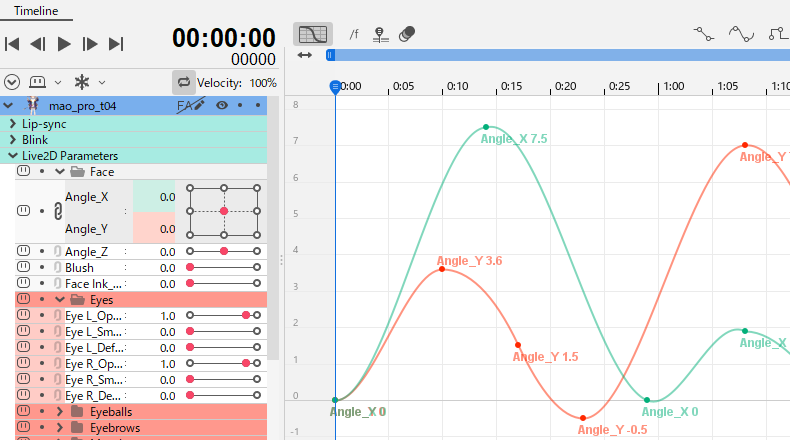
Task: Toggle visibility eye of mao_pro_t04
Action: (x=222, y=105)
